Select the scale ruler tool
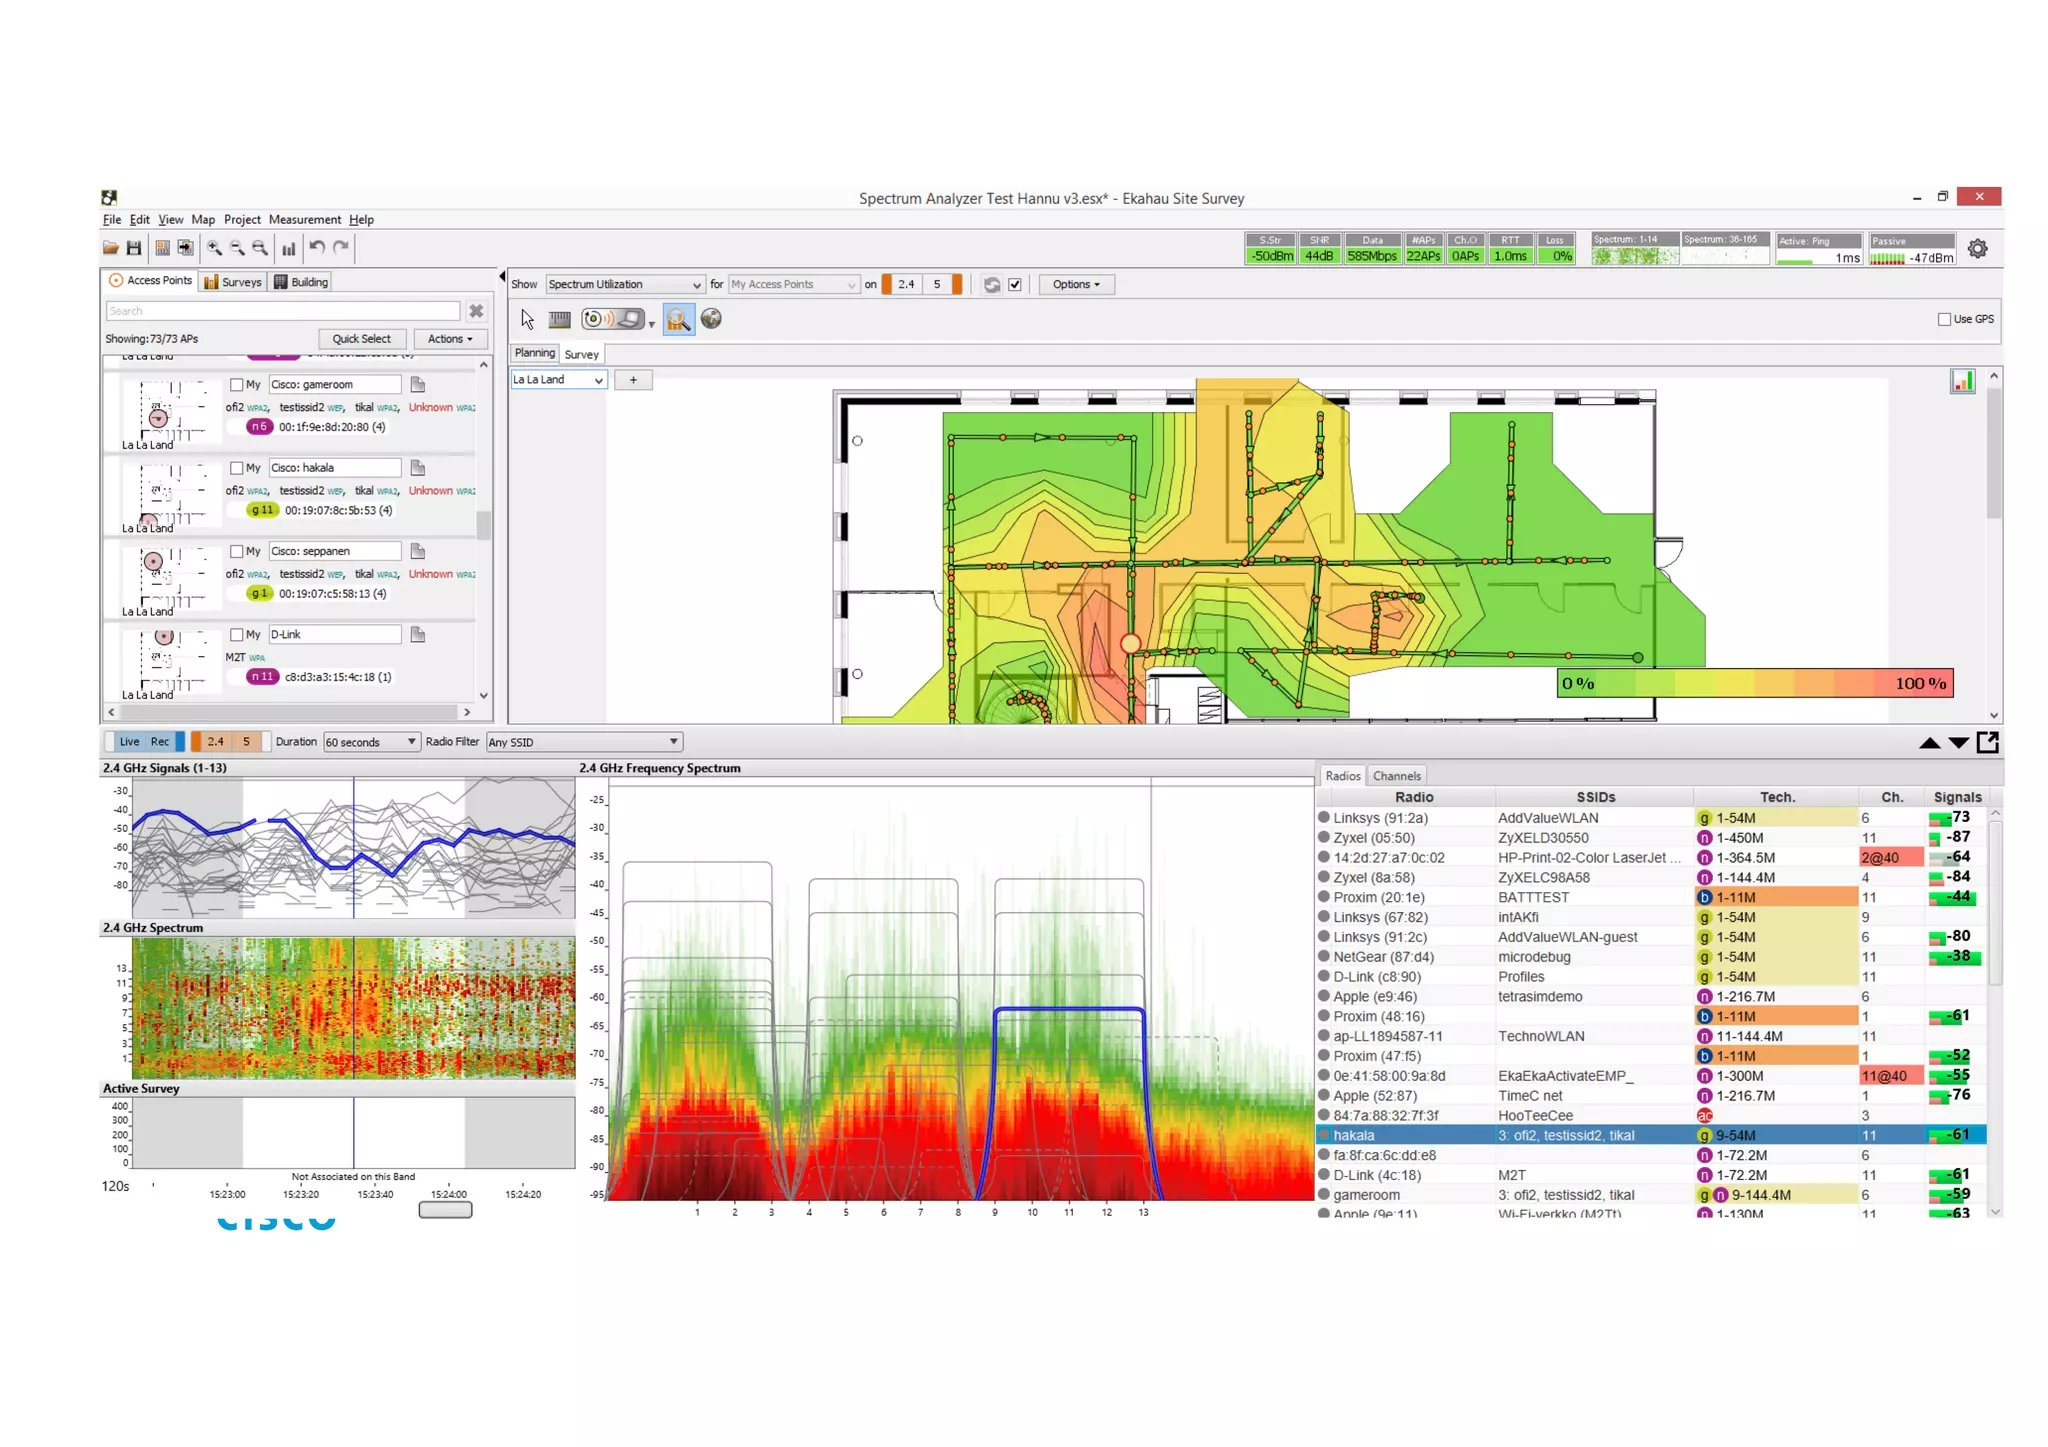 560,319
